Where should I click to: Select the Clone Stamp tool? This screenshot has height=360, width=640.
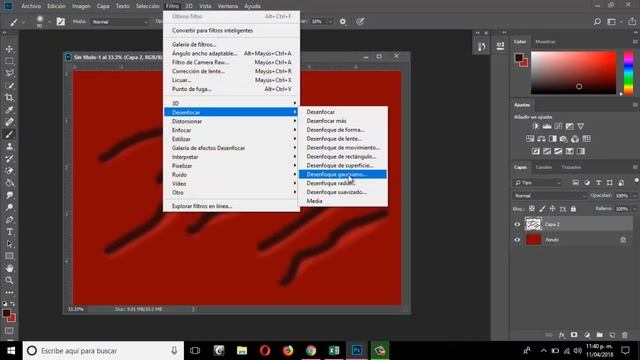(9, 147)
